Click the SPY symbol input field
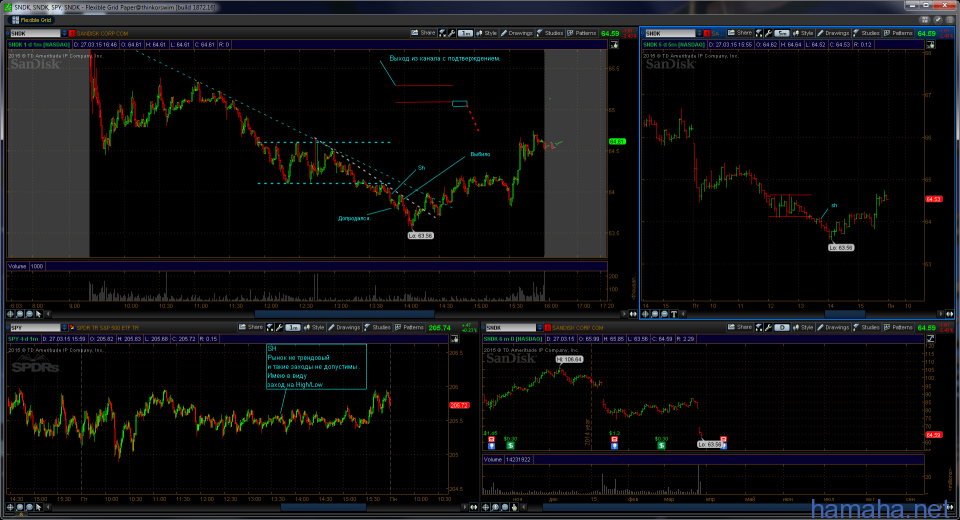The width and height of the screenshot is (960, 520). pos(34,328)
